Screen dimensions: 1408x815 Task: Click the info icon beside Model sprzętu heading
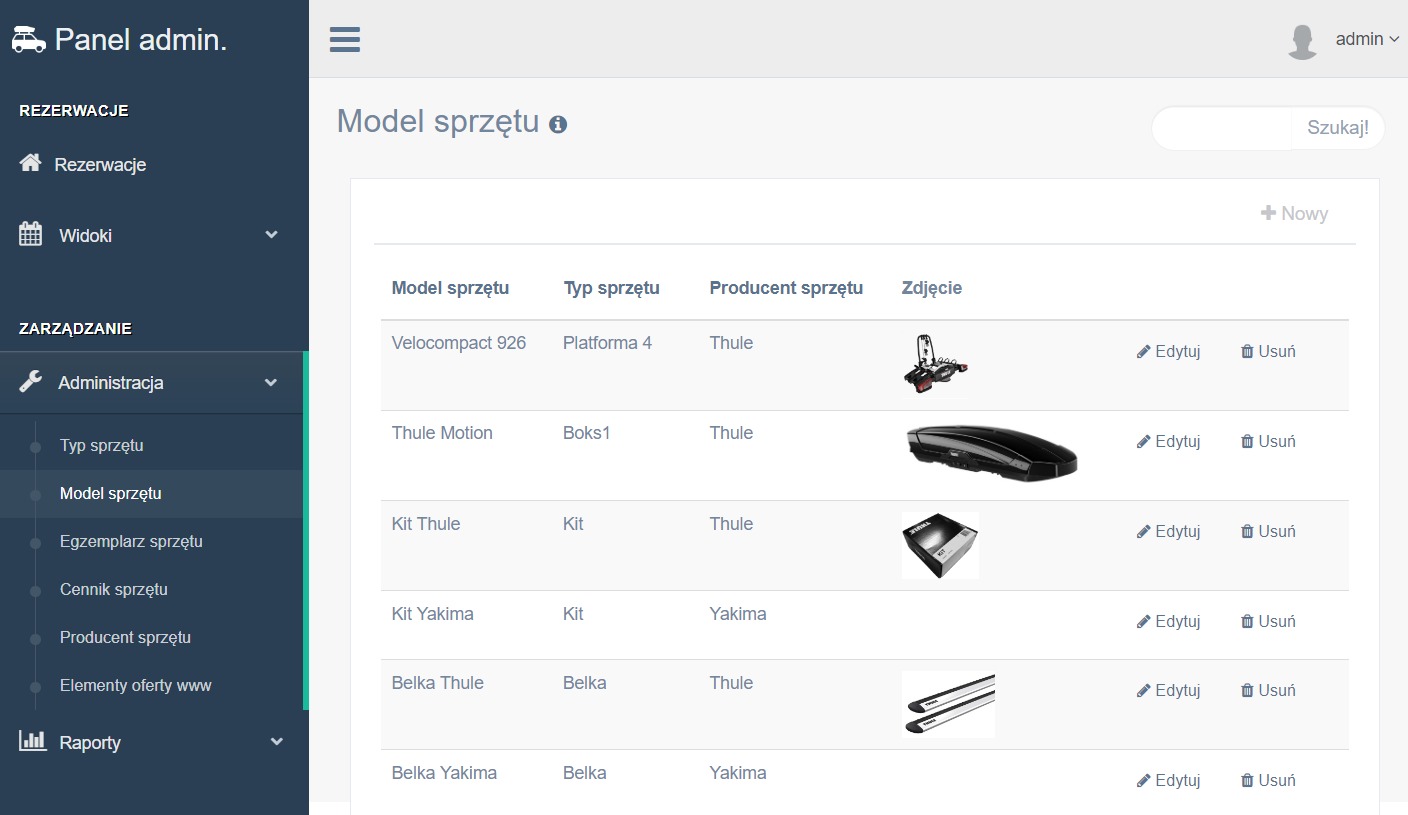coord(558,125)
